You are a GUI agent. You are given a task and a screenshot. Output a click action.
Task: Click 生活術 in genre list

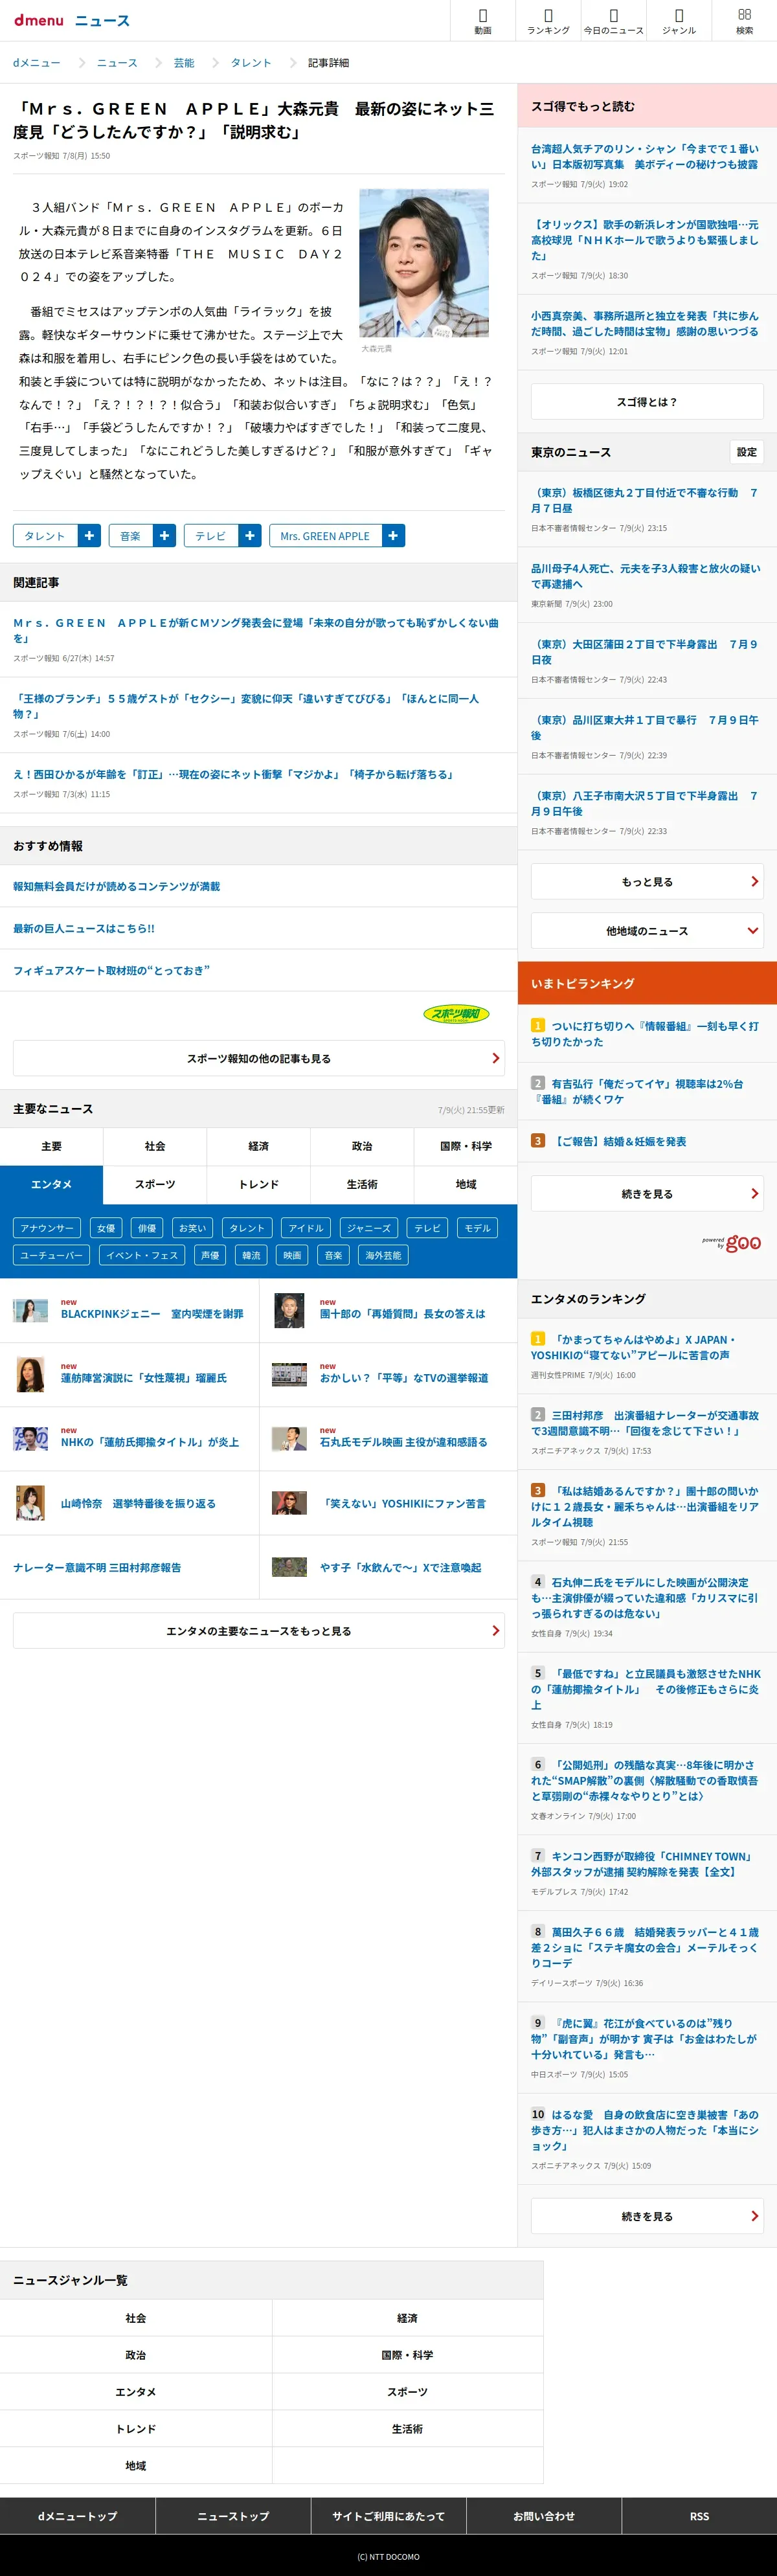click(x=407, y=2429)
